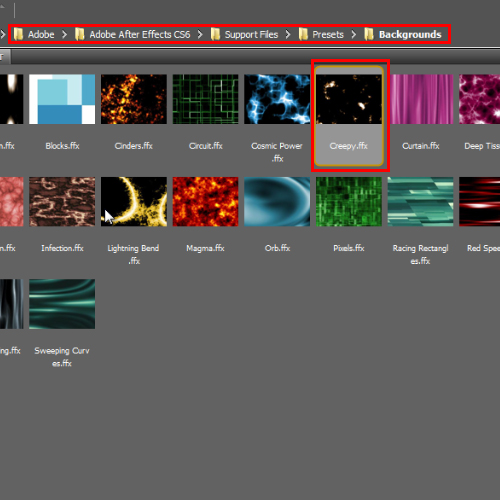This screenshot has height=500, width=500.
Task: Select Backgrounds breadcrumb label
Action: pos(410,34)
